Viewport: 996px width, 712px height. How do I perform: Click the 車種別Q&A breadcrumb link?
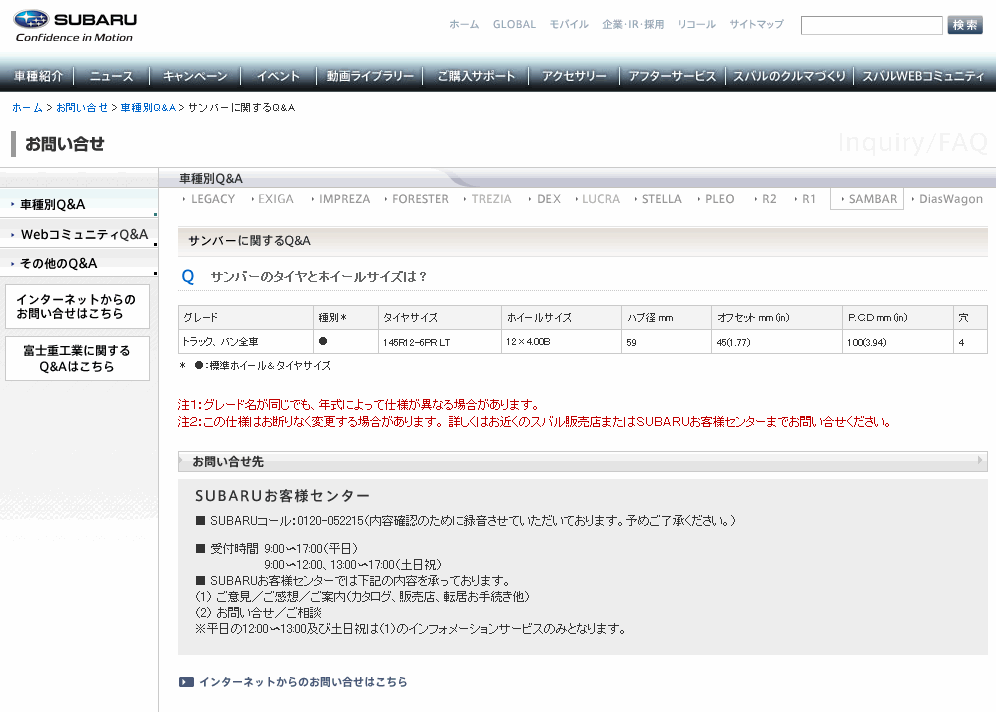[148, 108]
